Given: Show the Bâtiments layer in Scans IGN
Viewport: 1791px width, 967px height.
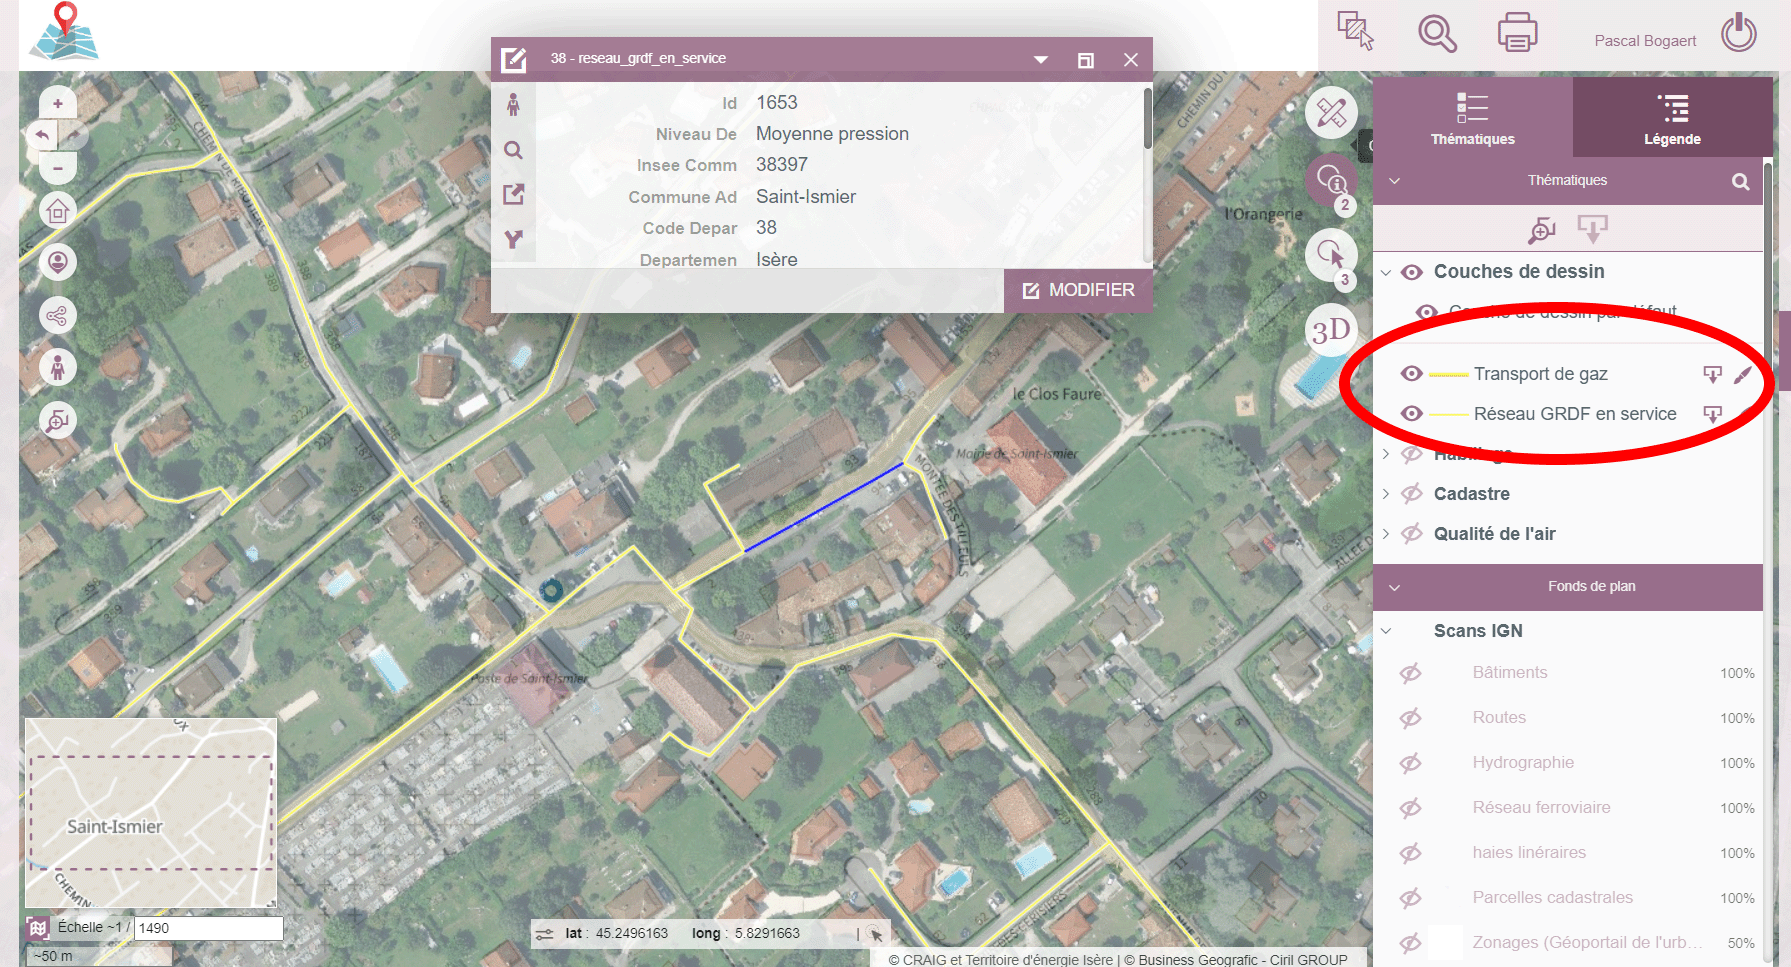Looking at the screenshot, I should pos(1411,672).
